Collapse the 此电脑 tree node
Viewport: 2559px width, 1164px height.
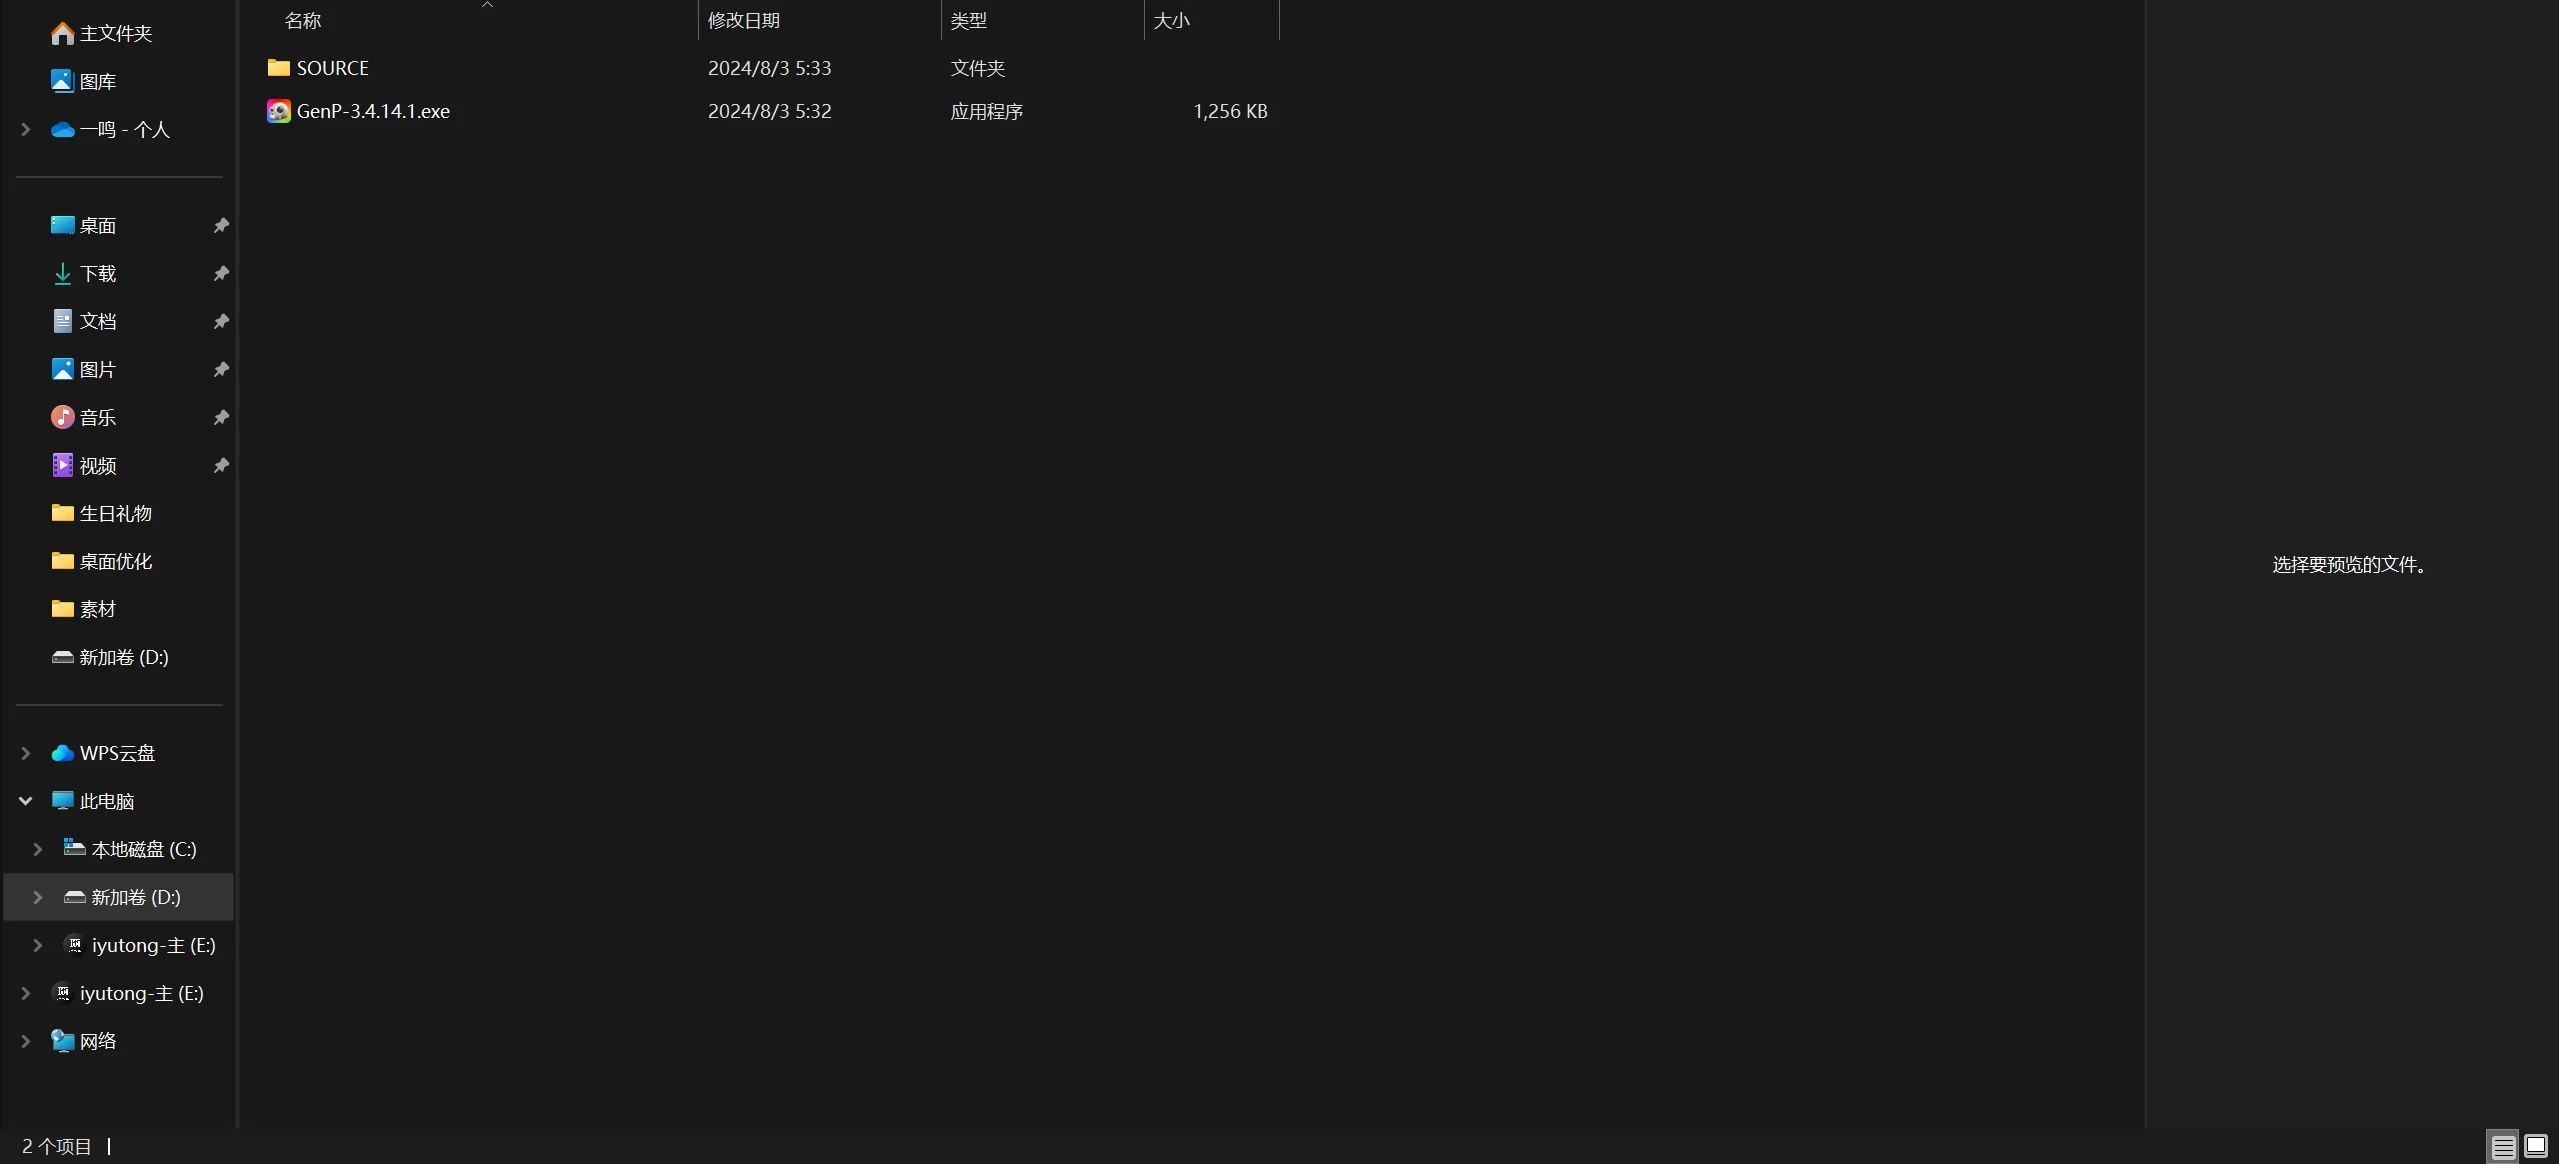point(26,801)
